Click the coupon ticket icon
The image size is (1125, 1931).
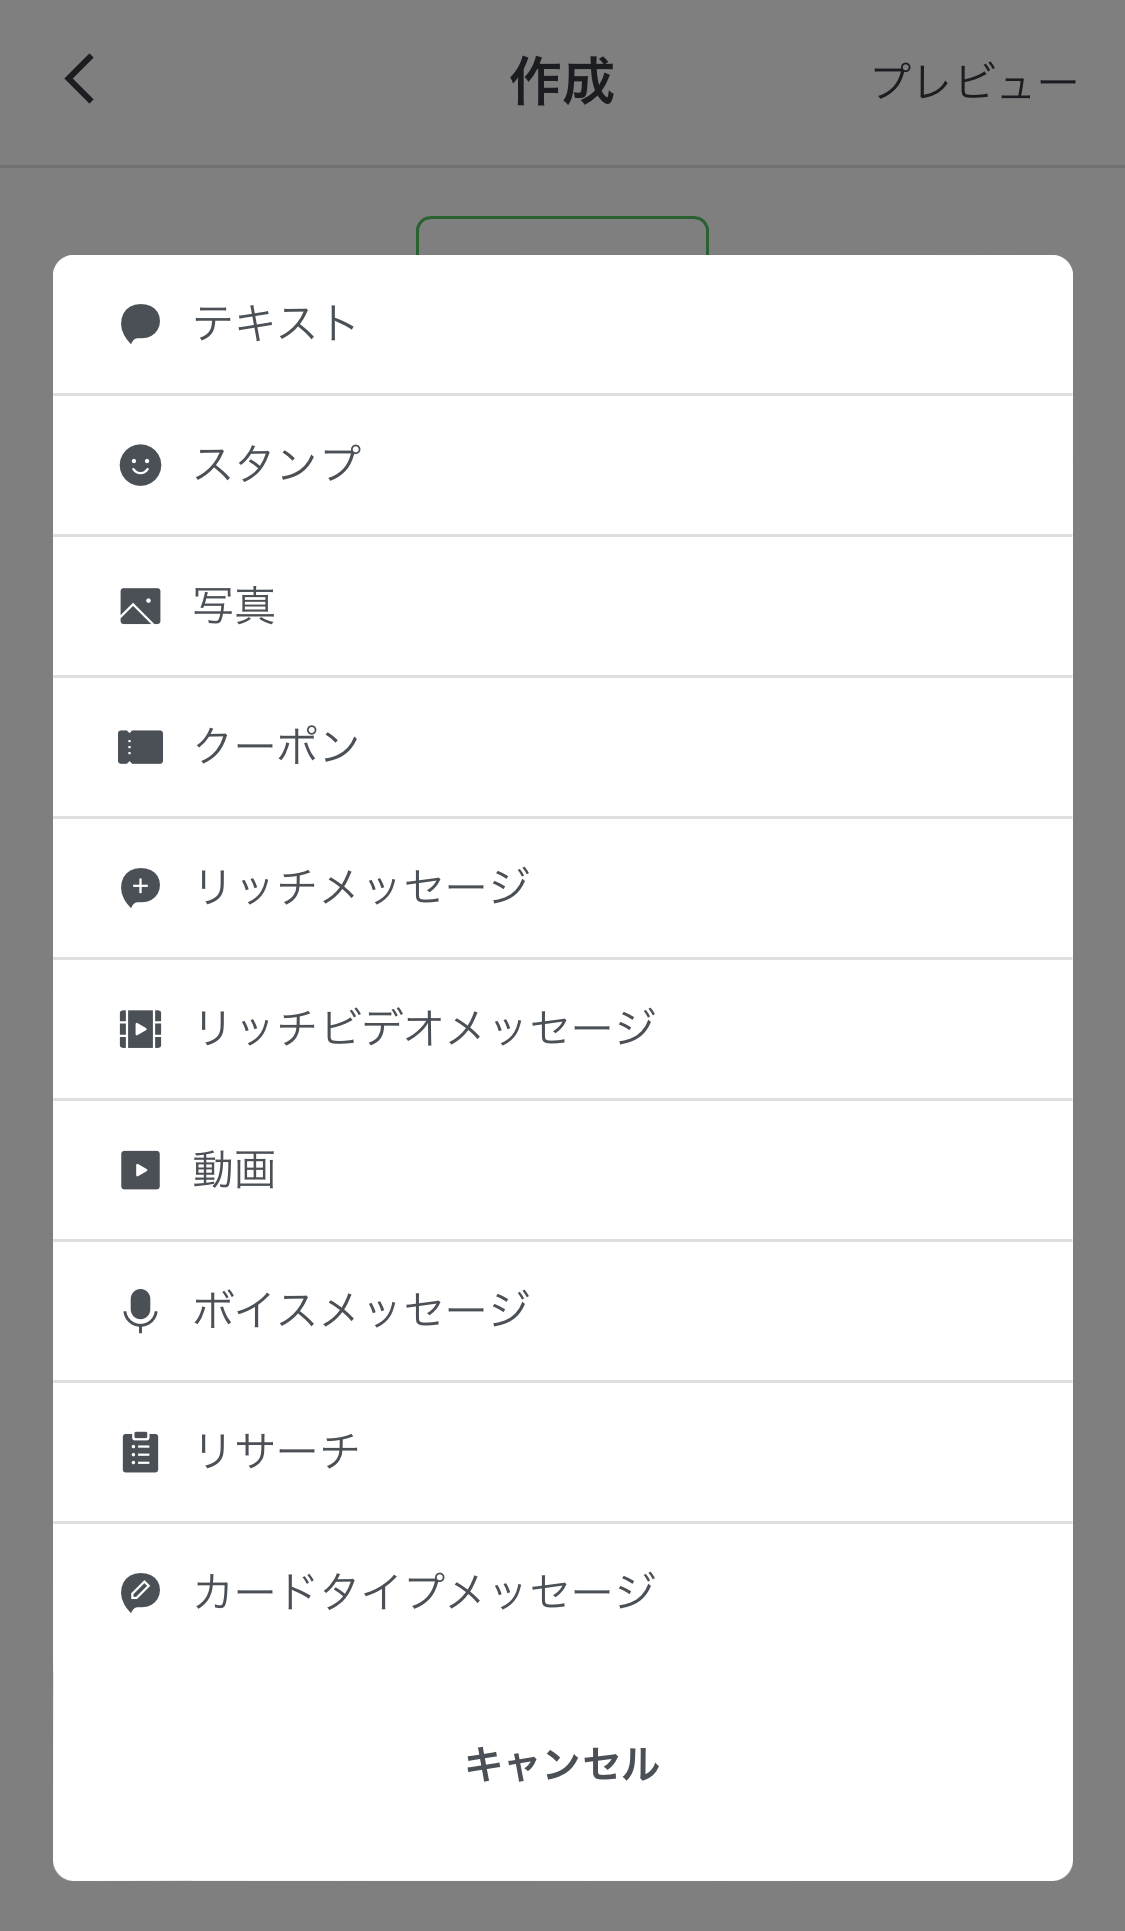tap(140, 747)
